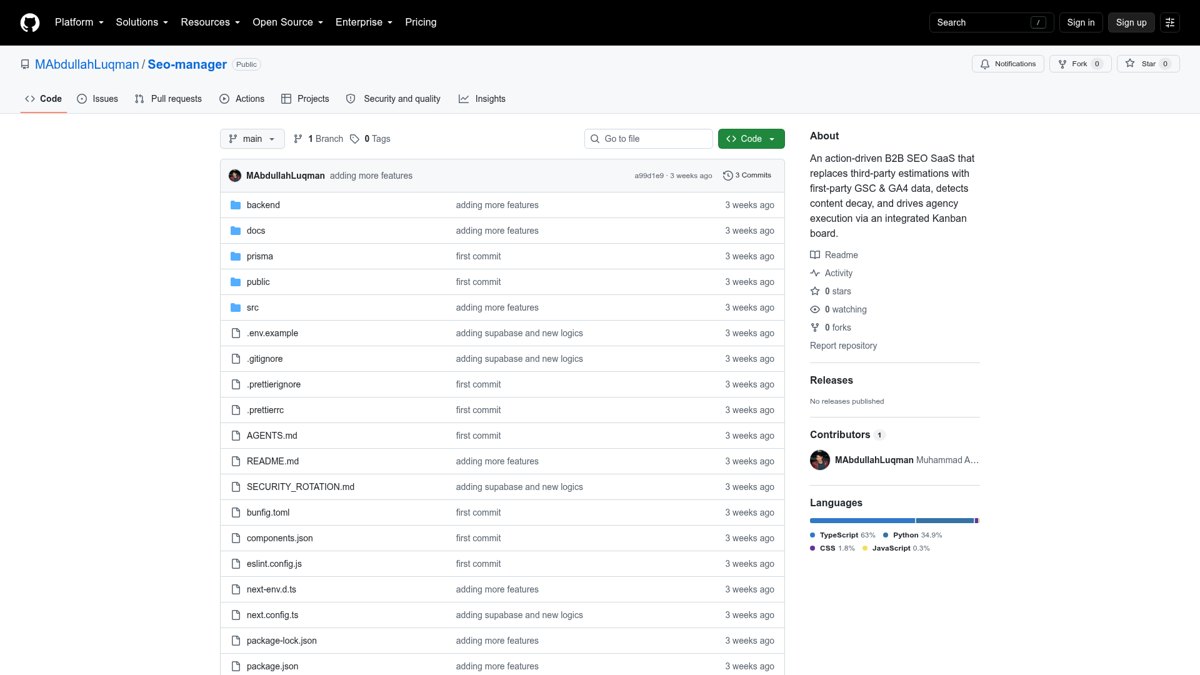Click the eslint.config.js file icon
This screenshot has height=675, width=1200.
(236, 564)
